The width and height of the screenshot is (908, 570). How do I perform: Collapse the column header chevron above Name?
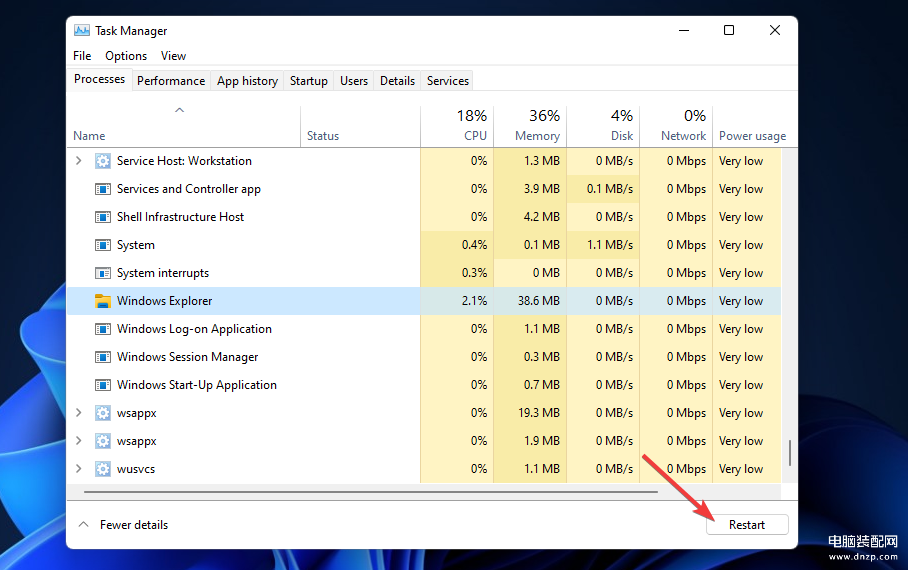click(x=180, y=110)
